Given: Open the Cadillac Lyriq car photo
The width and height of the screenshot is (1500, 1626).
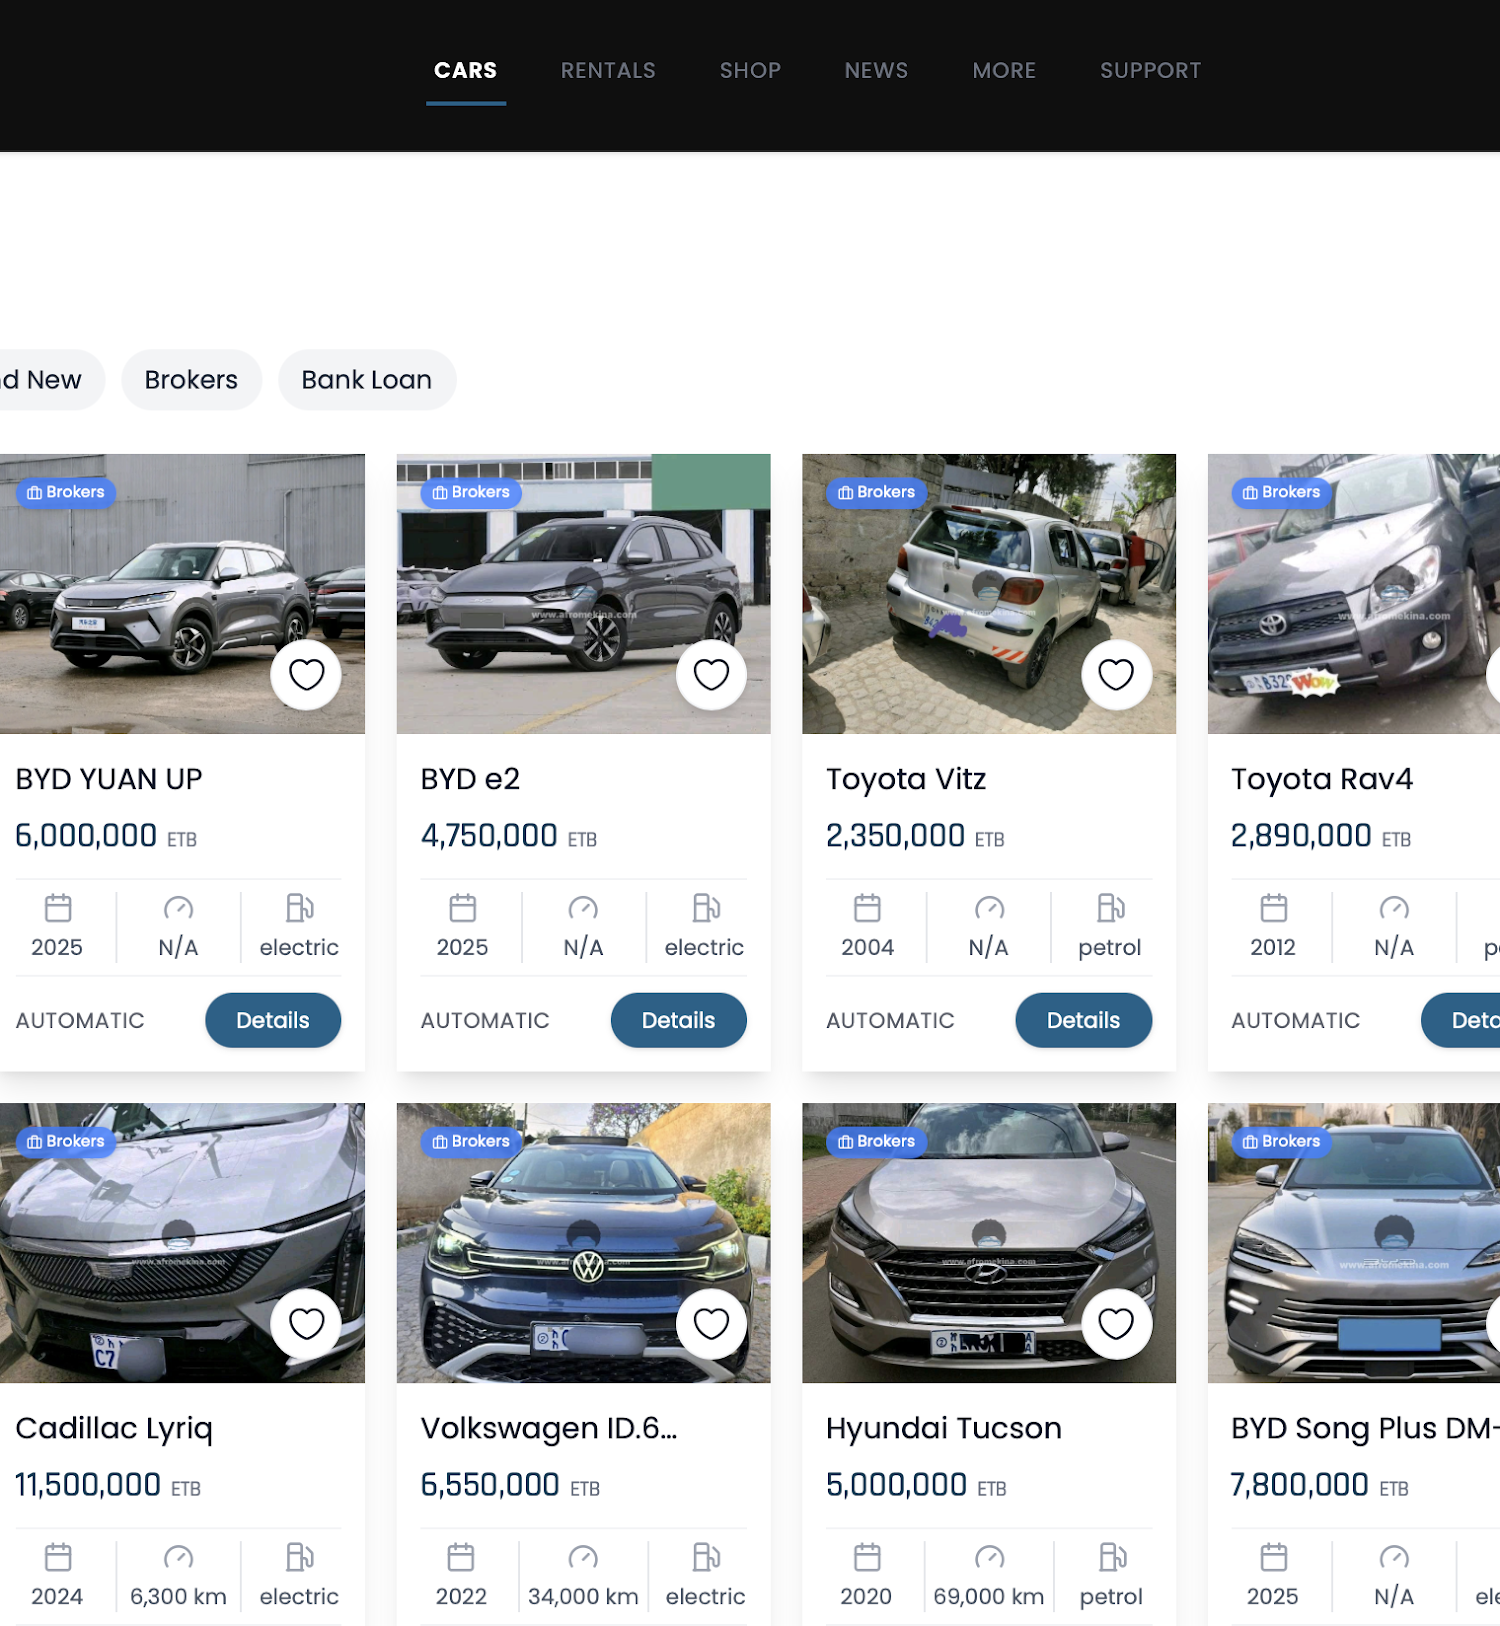Looking at the screenshot, I should click(182, 1243).
